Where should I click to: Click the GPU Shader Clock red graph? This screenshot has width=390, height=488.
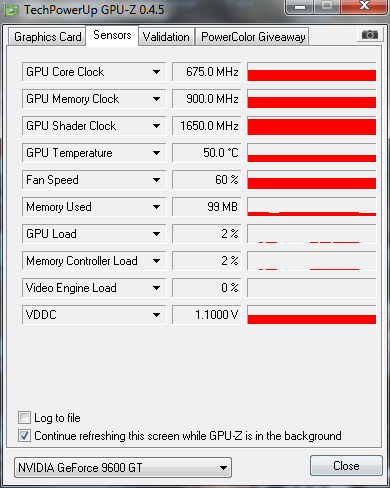point(312,126)
